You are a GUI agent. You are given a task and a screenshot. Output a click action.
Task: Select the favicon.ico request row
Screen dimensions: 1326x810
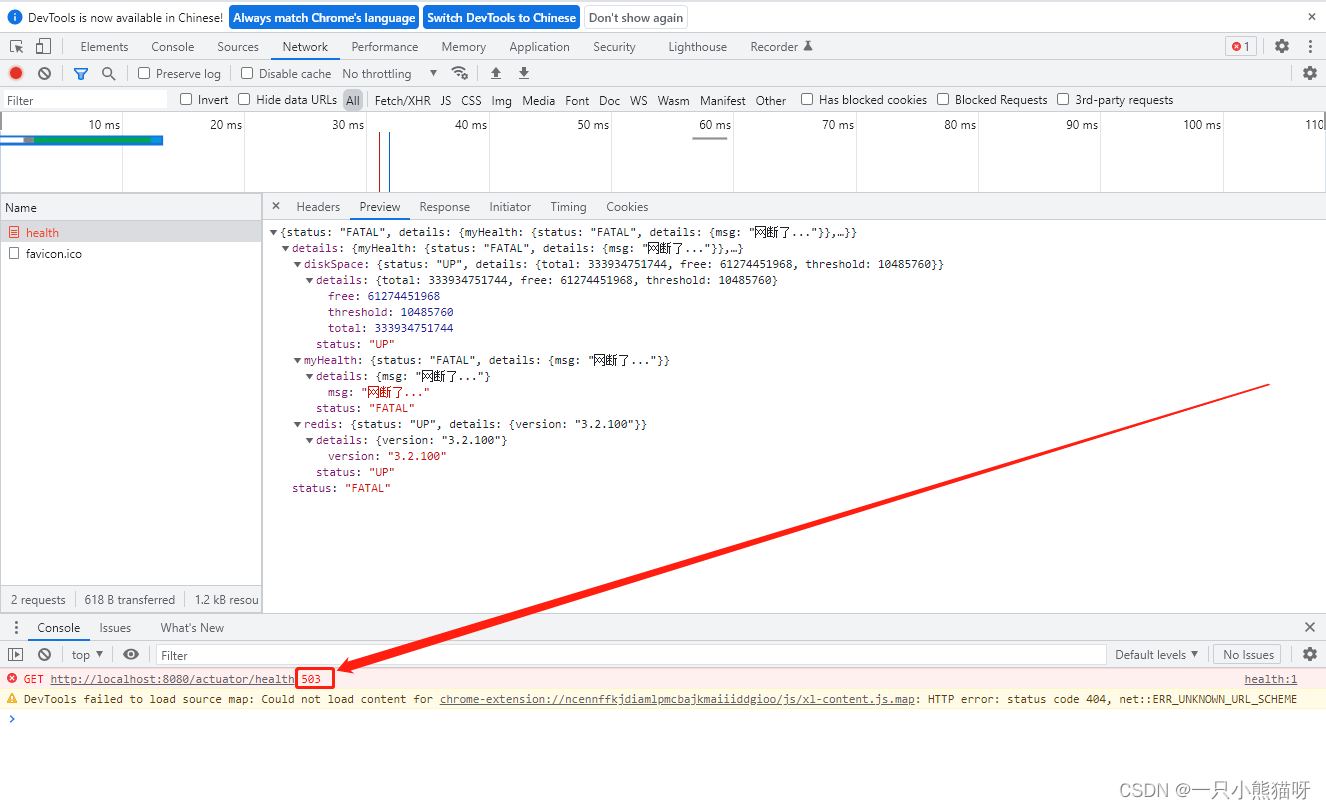click(x=131, y=253)
